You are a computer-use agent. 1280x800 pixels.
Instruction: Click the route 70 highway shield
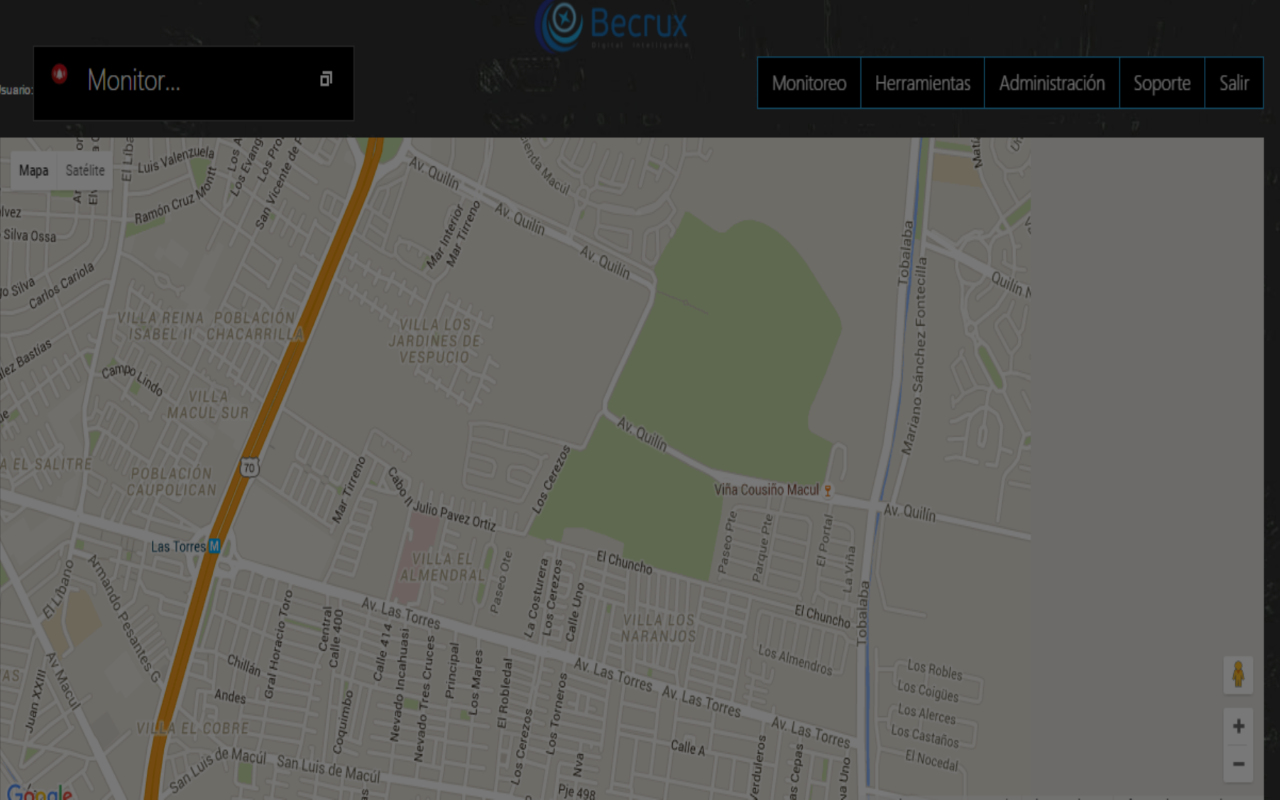pyautogui.click(x=250, y=468)
